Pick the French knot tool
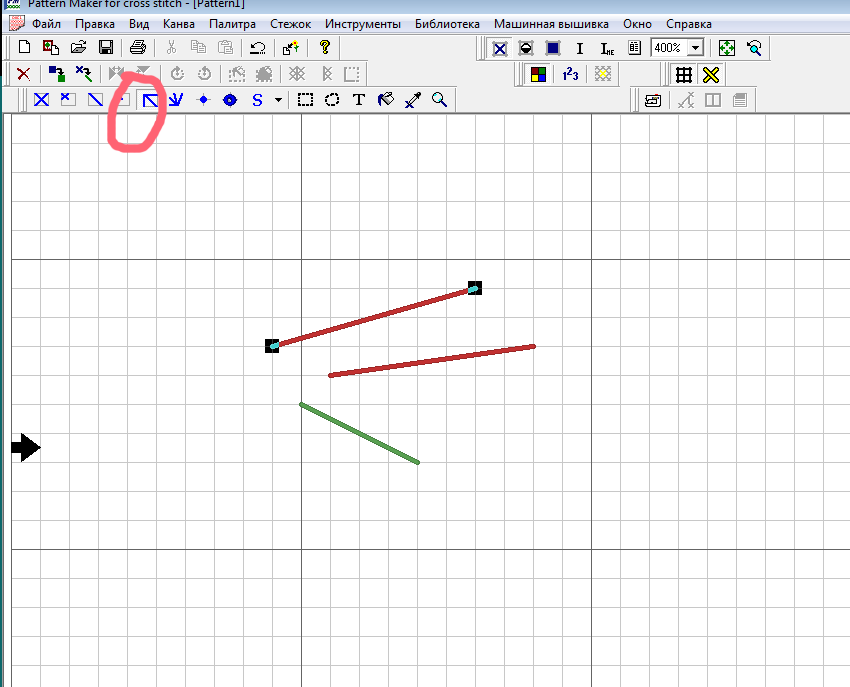This screenshot has height=687, width=850. (203, 100)
